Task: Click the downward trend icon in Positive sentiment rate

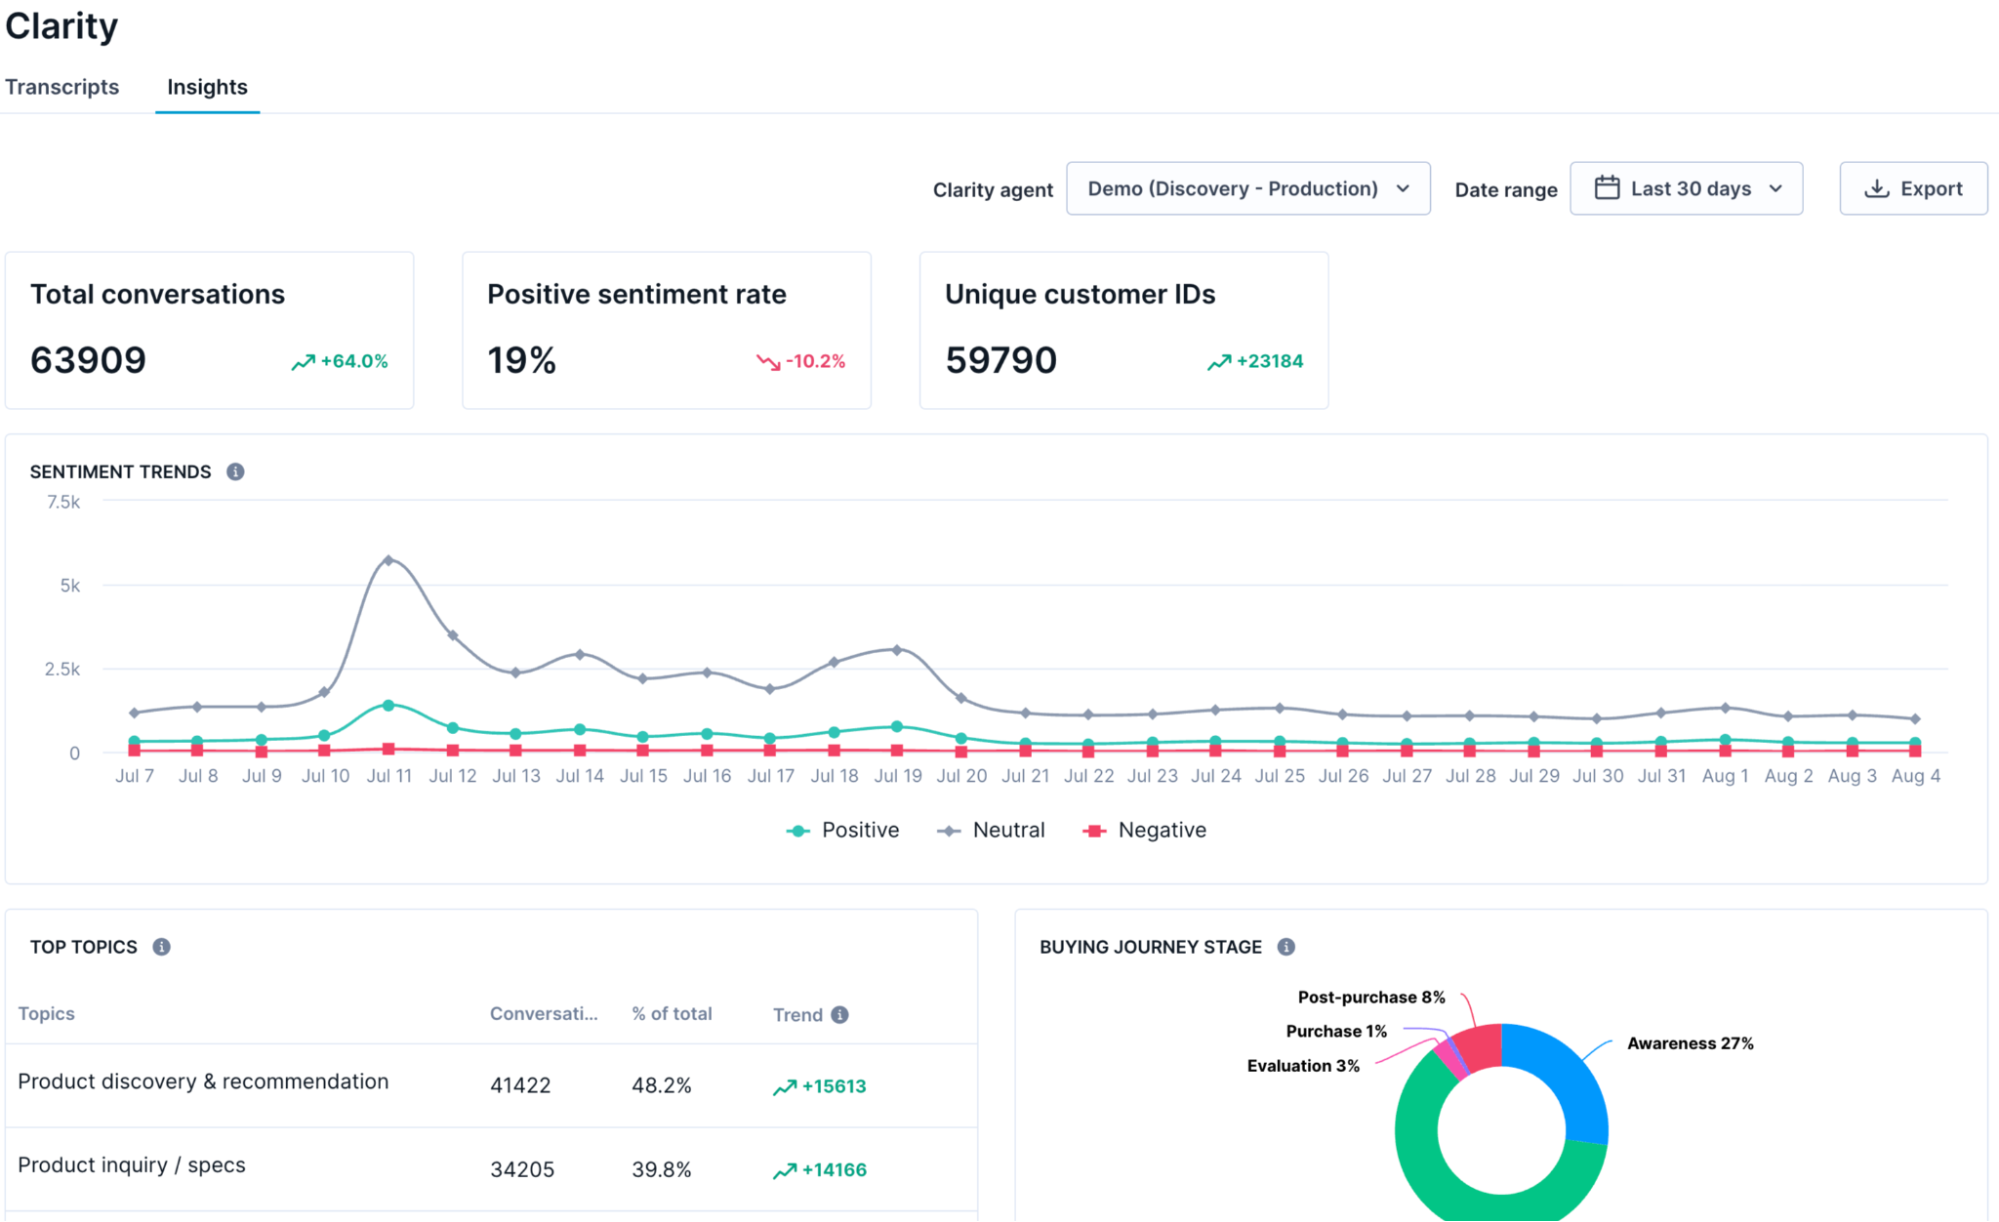Action: 768,362
